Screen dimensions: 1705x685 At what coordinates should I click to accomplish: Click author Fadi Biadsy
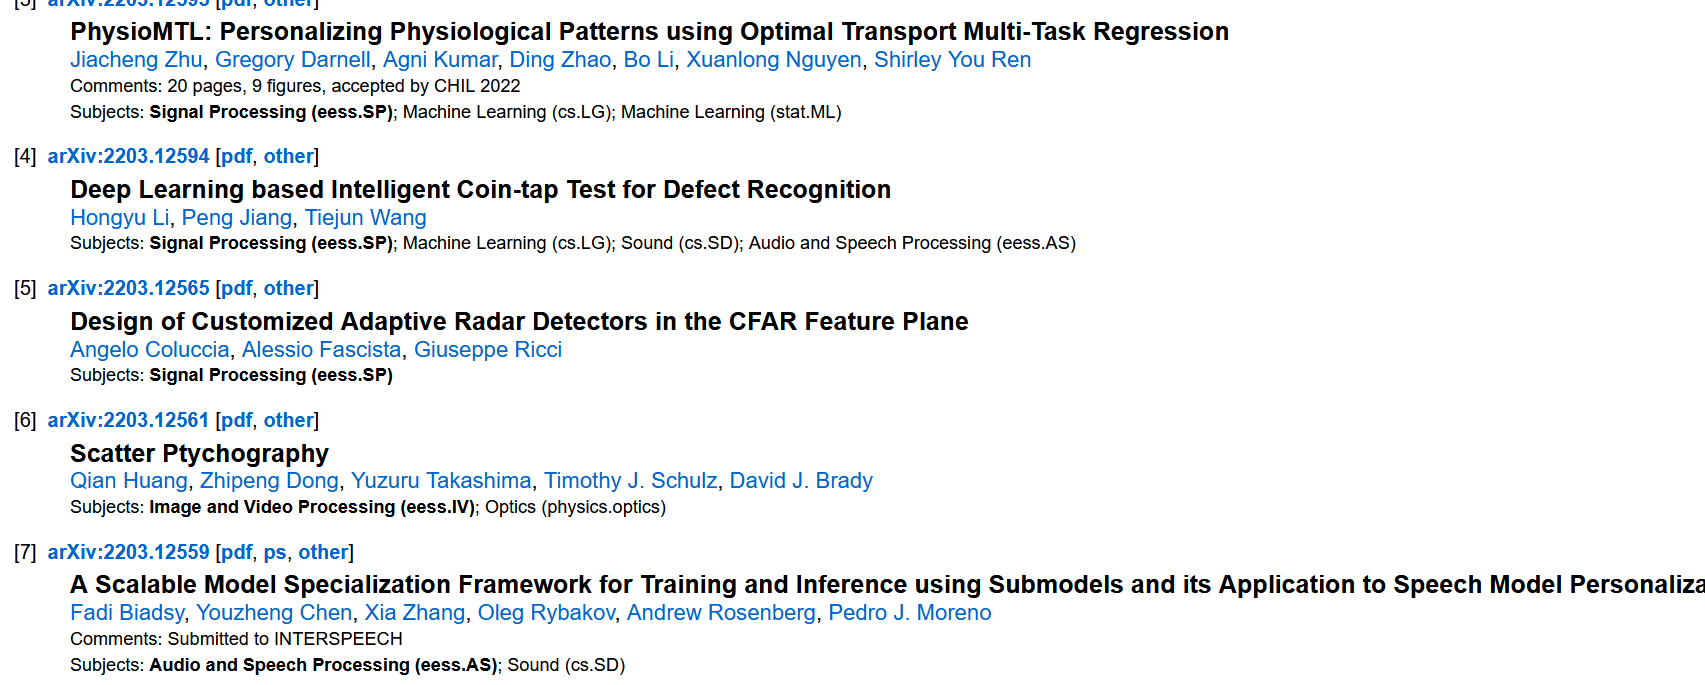click(127, 613)
